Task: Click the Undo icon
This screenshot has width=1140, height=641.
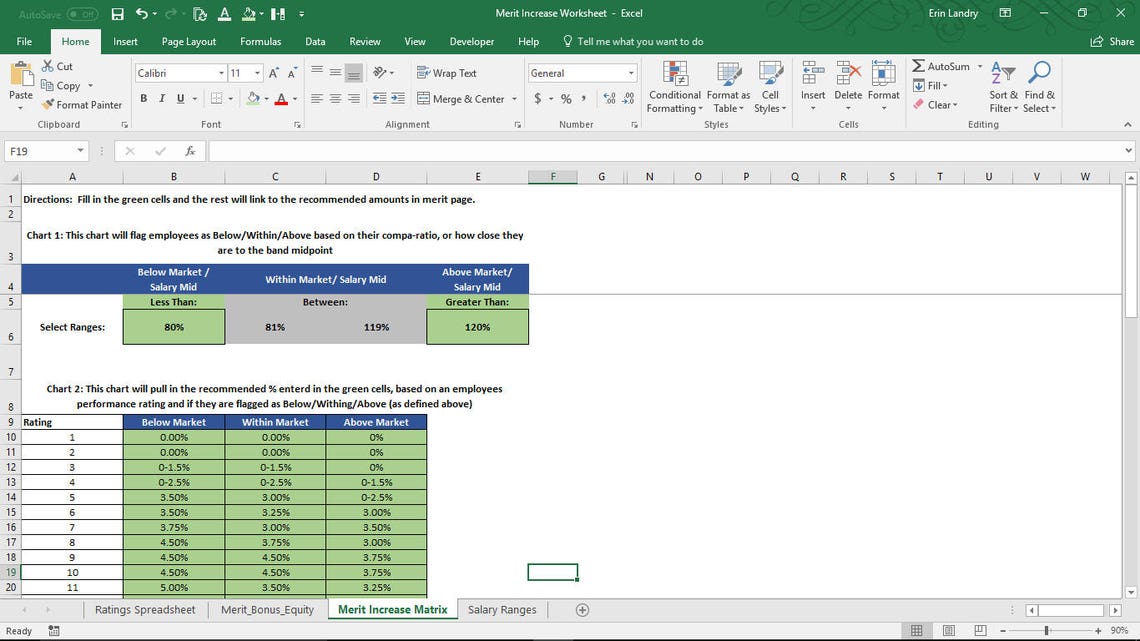Action: pos(141,14)
